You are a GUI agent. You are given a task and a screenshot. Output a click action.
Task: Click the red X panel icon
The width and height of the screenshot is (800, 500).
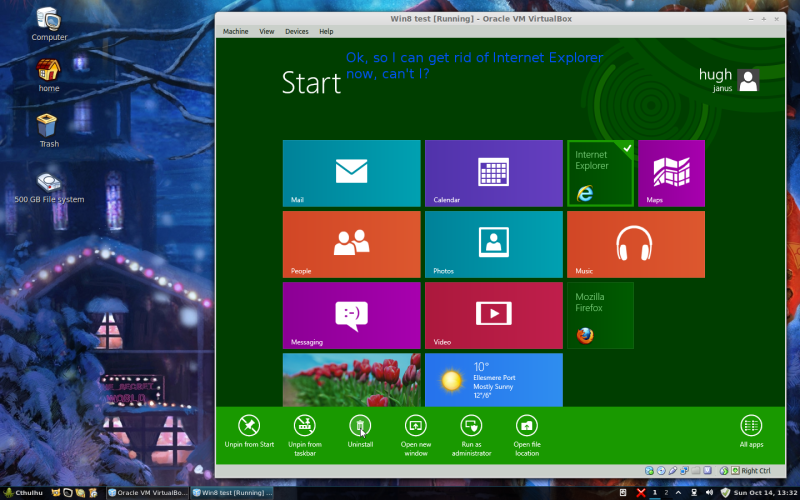point(641,492)
